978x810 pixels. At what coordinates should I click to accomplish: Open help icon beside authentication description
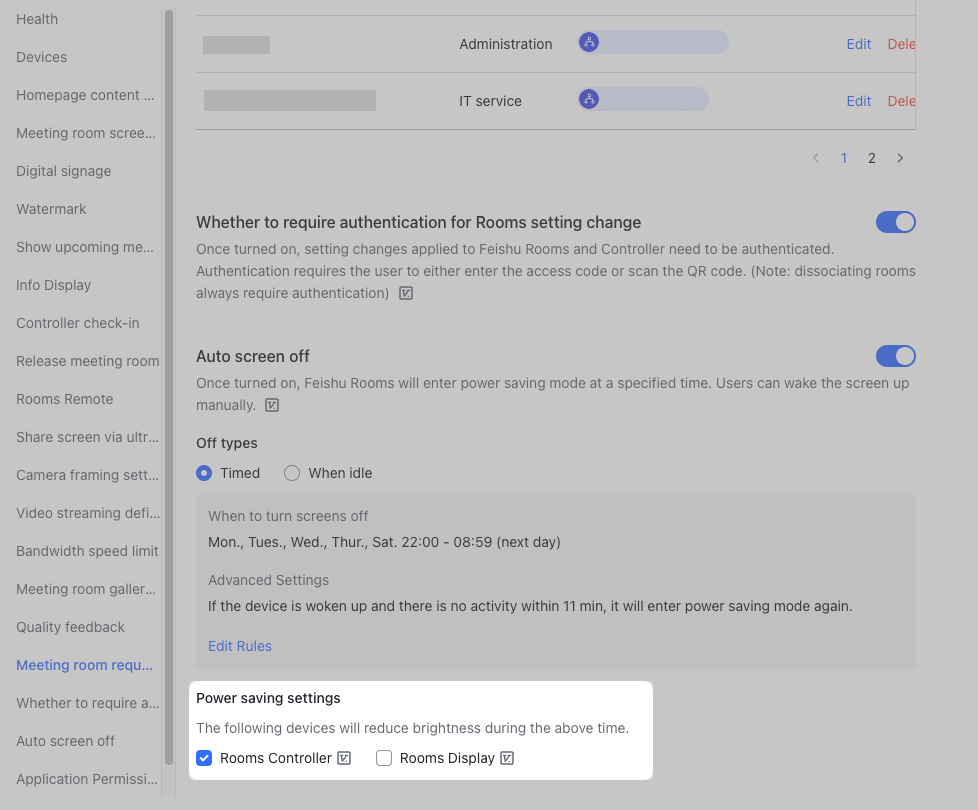(406, 294)
